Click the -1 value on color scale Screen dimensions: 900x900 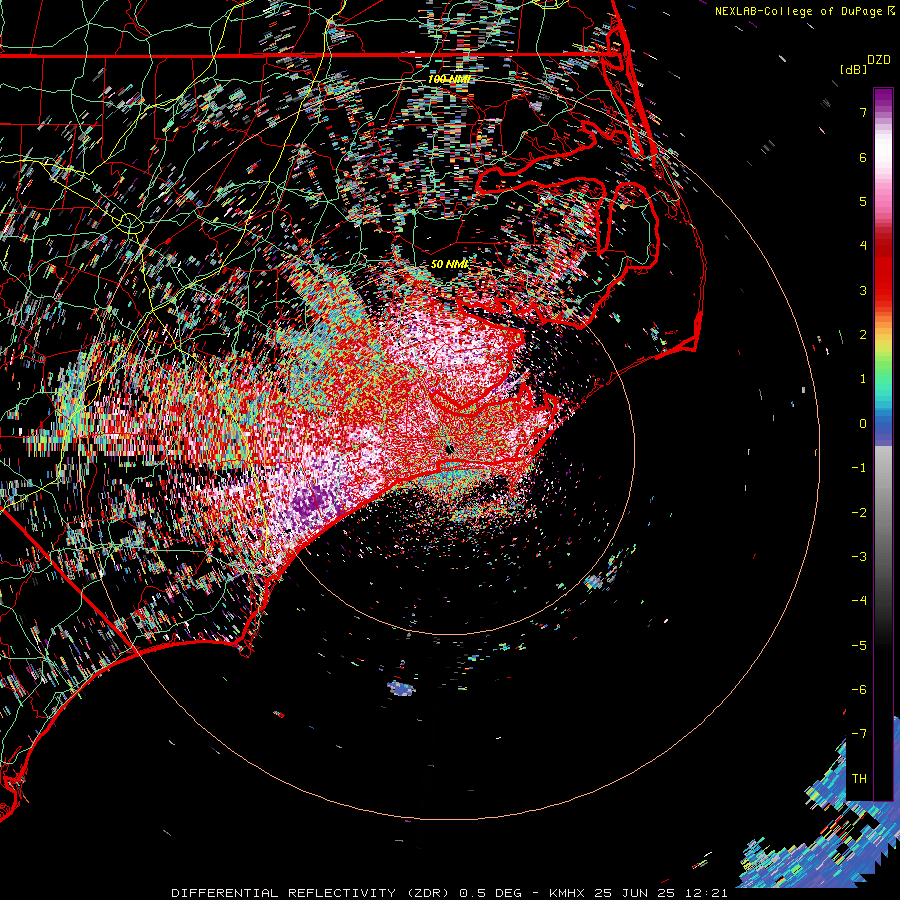pos(859,468)
